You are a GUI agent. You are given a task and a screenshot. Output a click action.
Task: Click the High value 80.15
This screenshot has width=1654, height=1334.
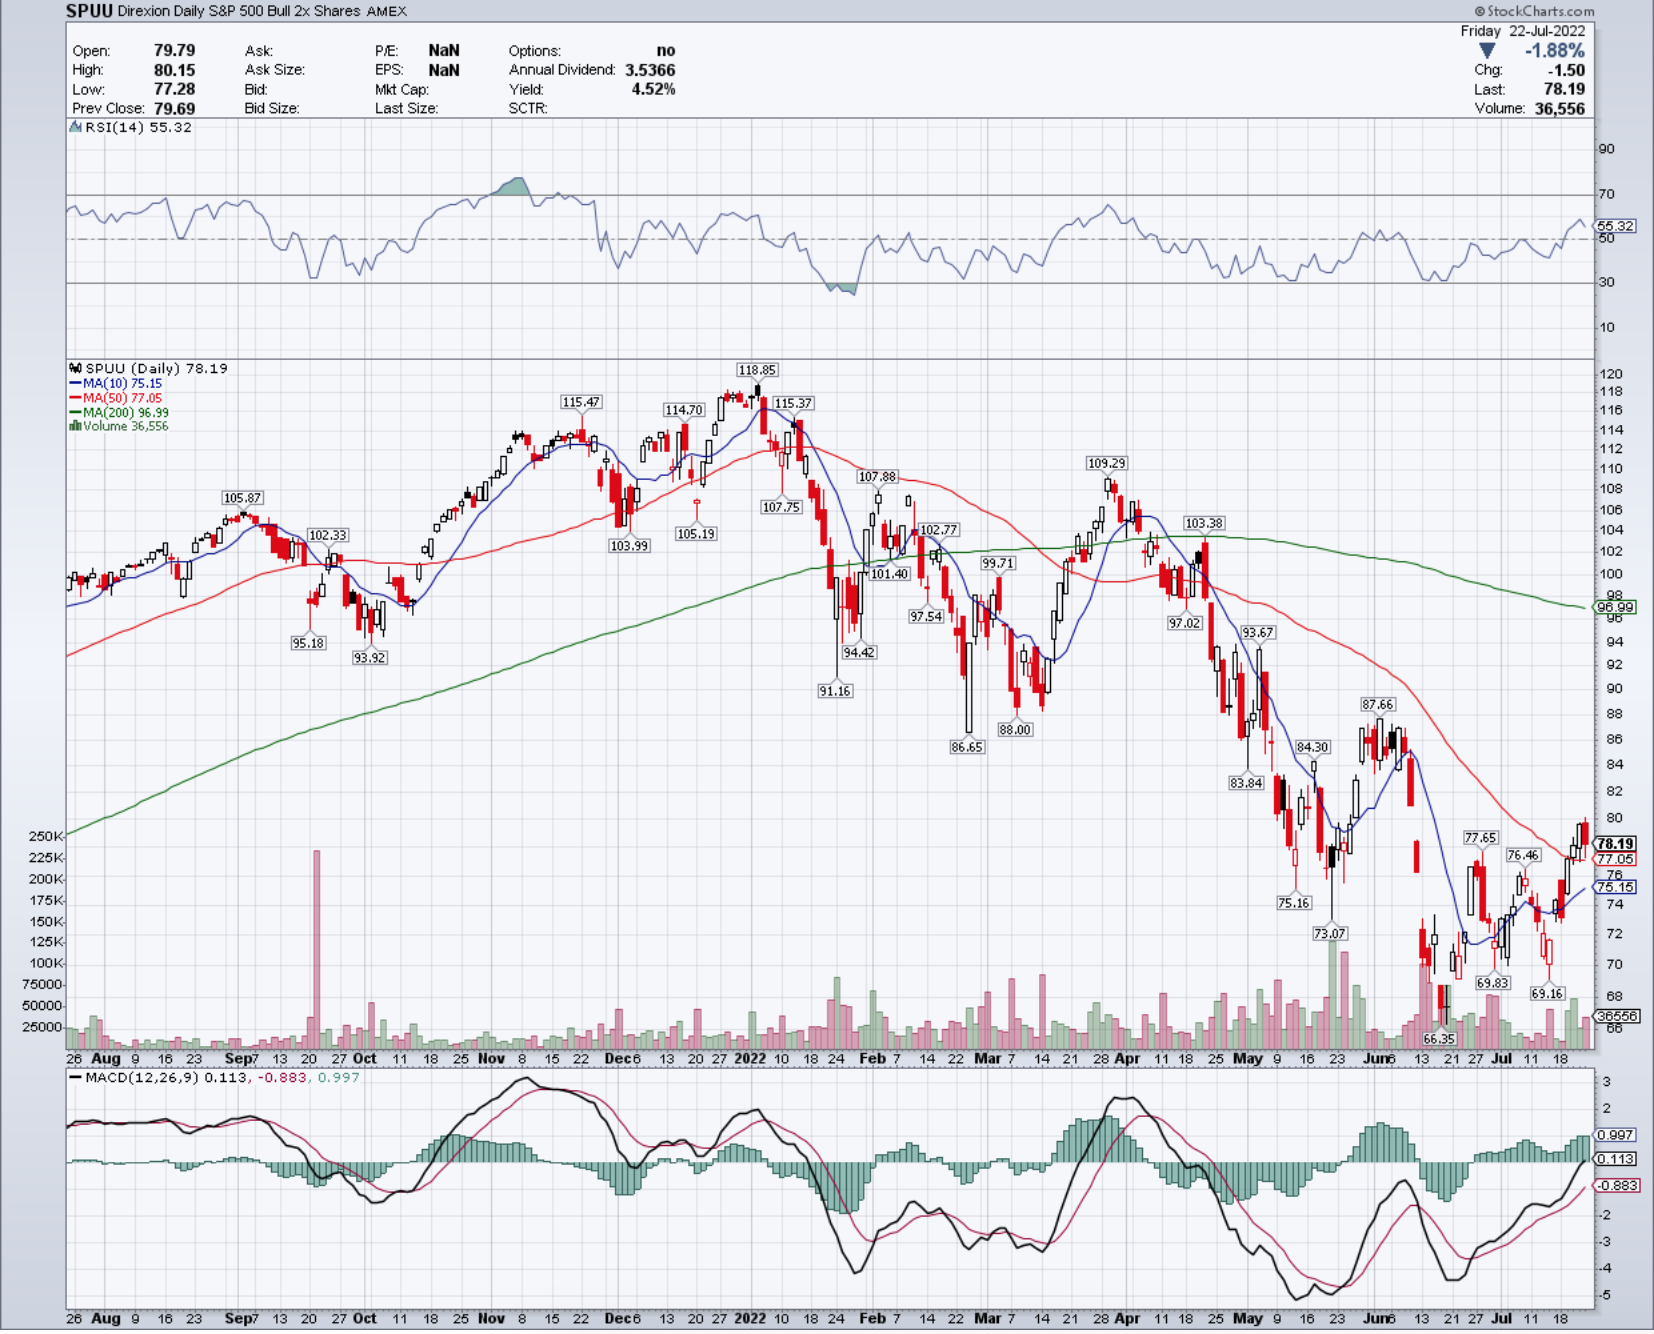tap(174, 70)
